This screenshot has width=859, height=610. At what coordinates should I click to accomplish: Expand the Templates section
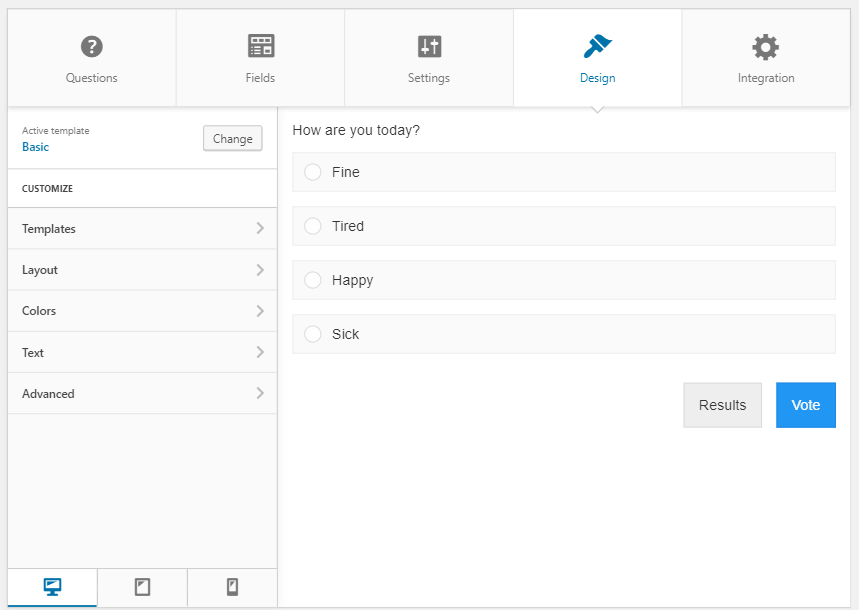[x=142, y=229]
